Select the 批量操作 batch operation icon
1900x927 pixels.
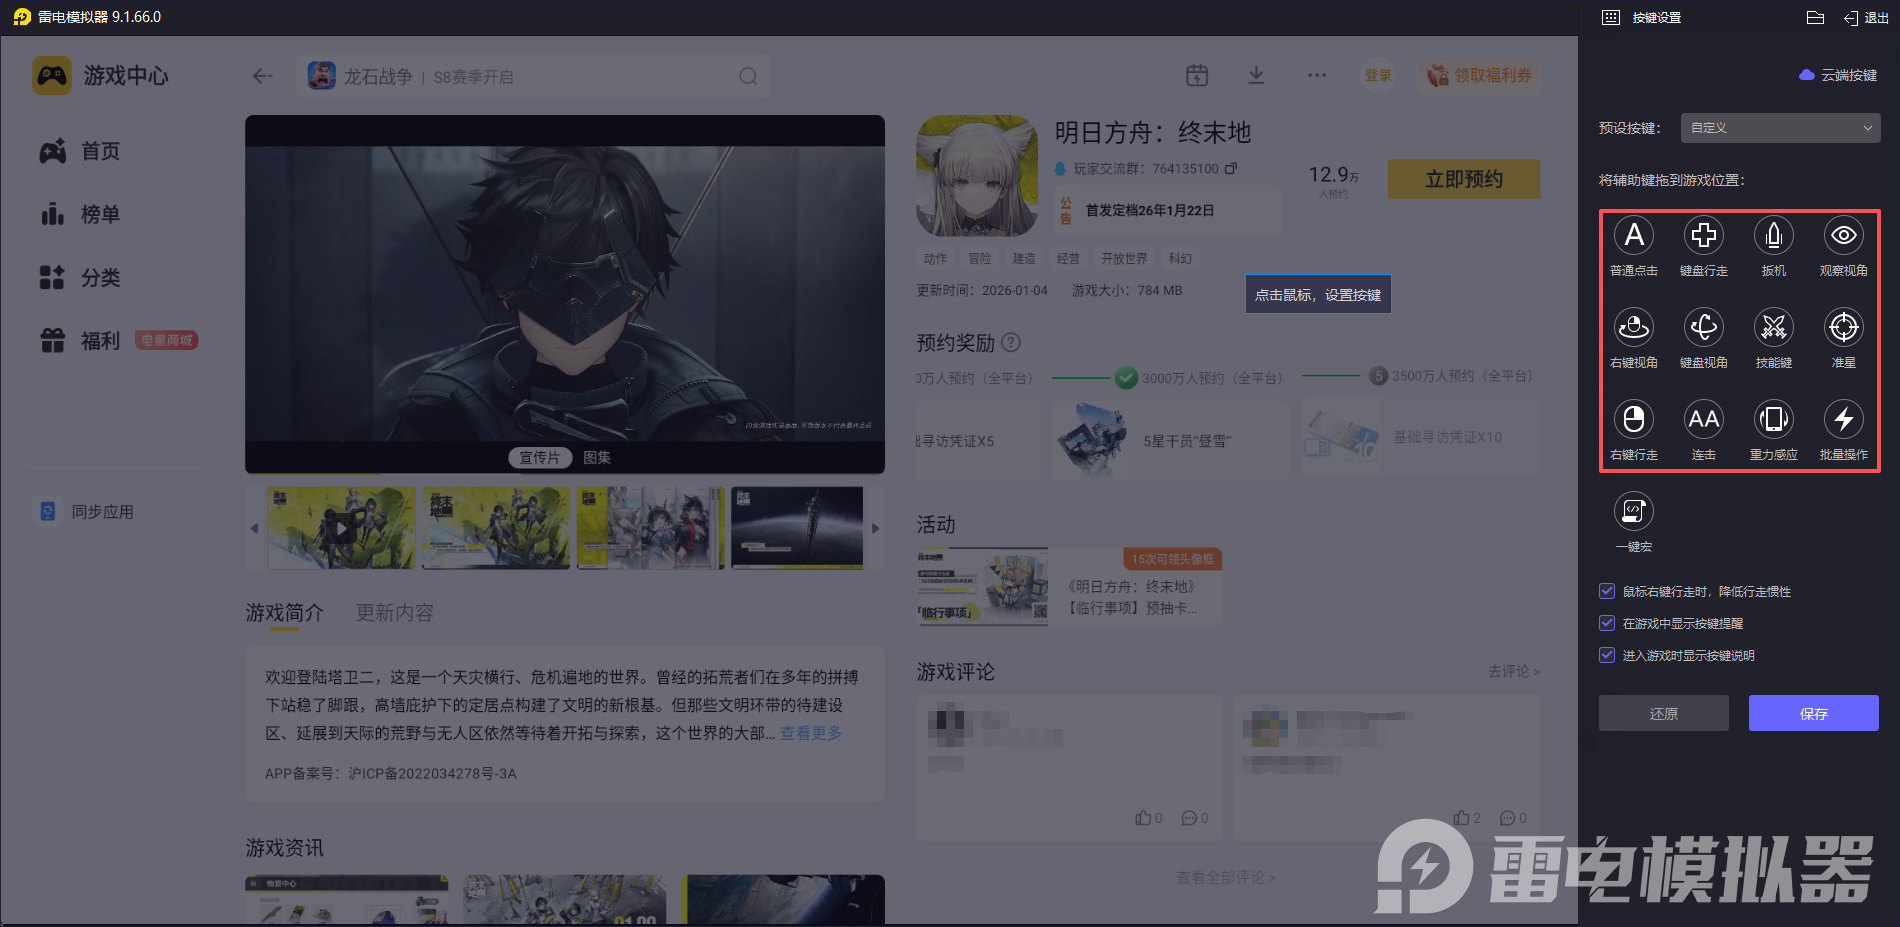[x=1844, y=419]
